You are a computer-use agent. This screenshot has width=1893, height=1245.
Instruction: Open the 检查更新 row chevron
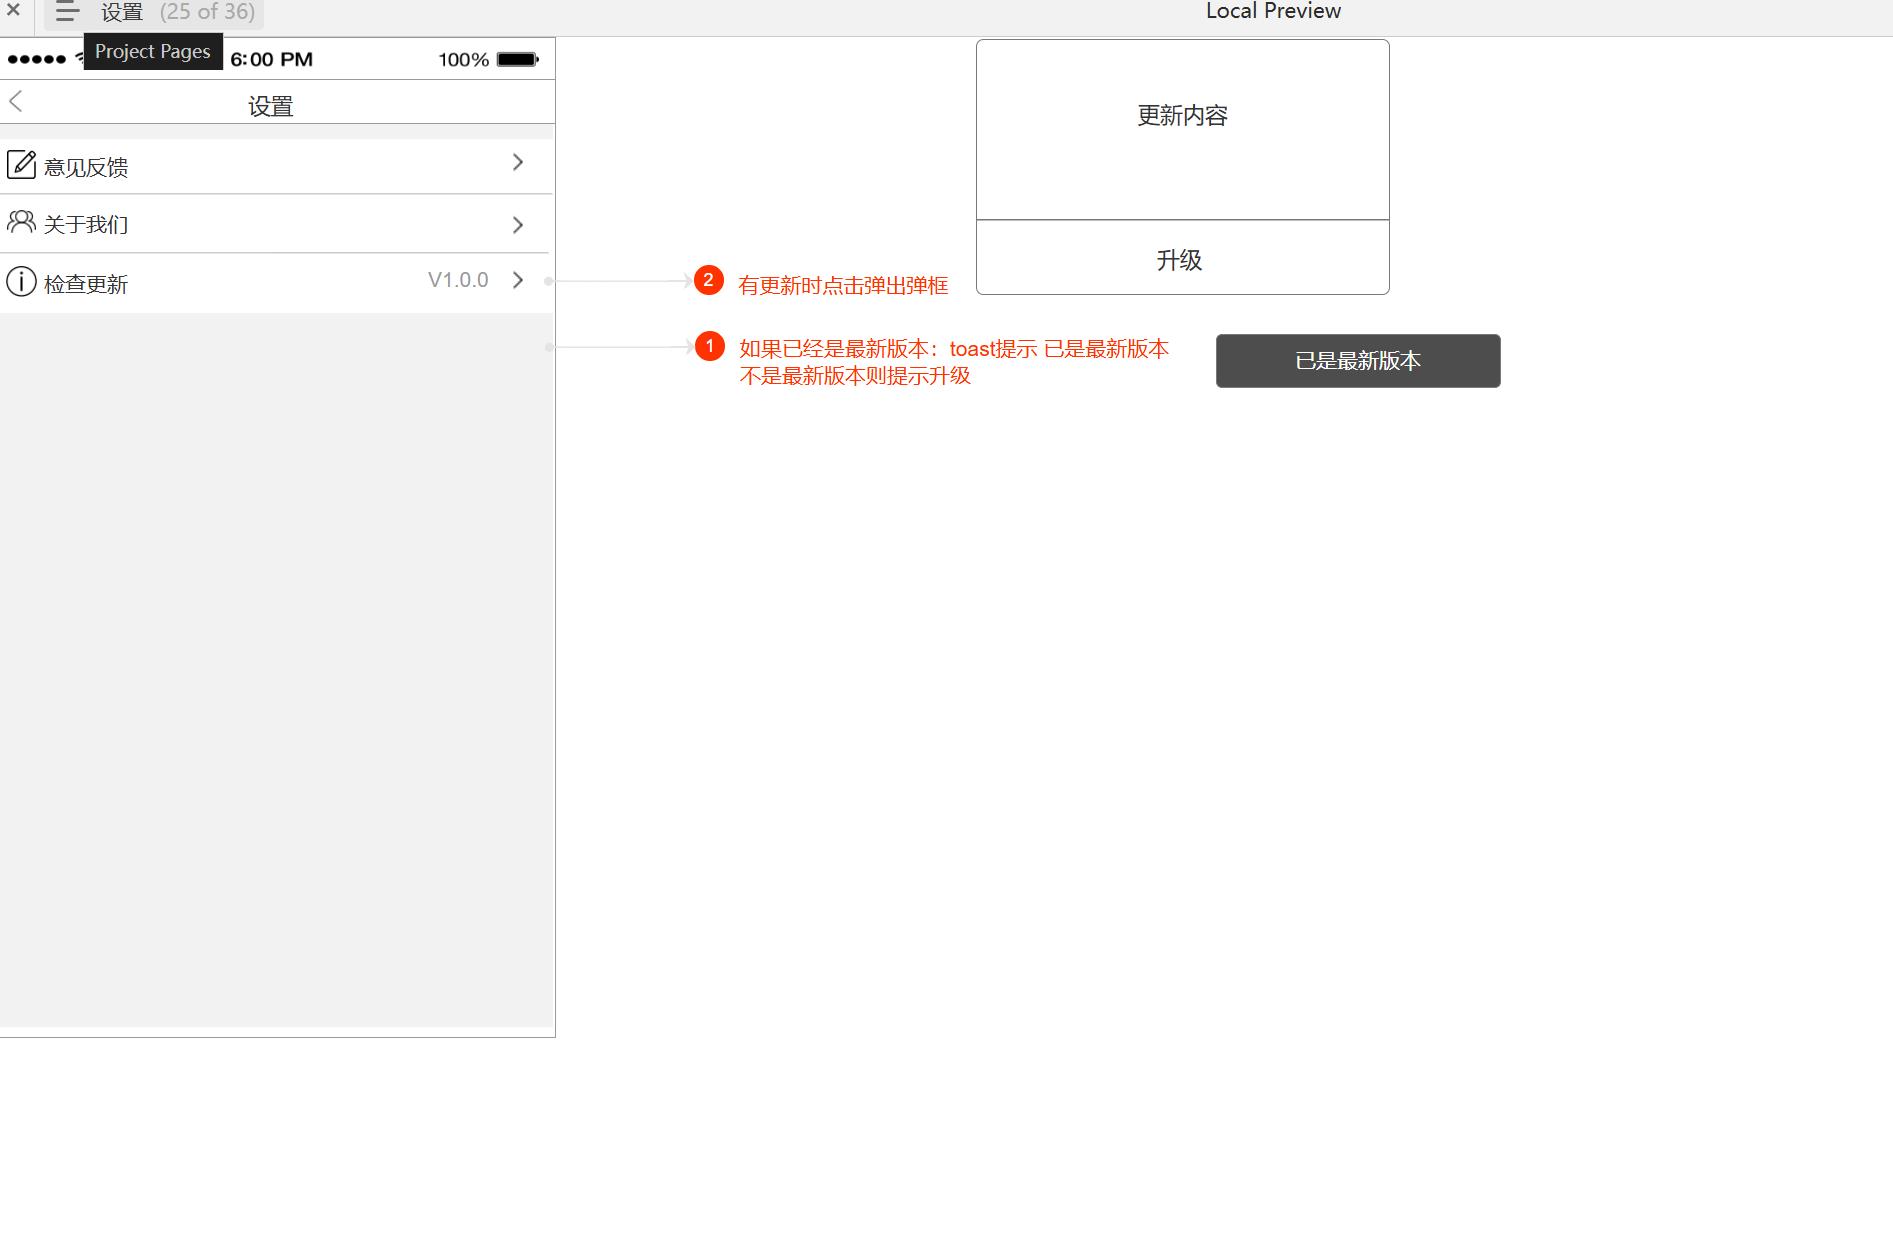coord(518,280)
